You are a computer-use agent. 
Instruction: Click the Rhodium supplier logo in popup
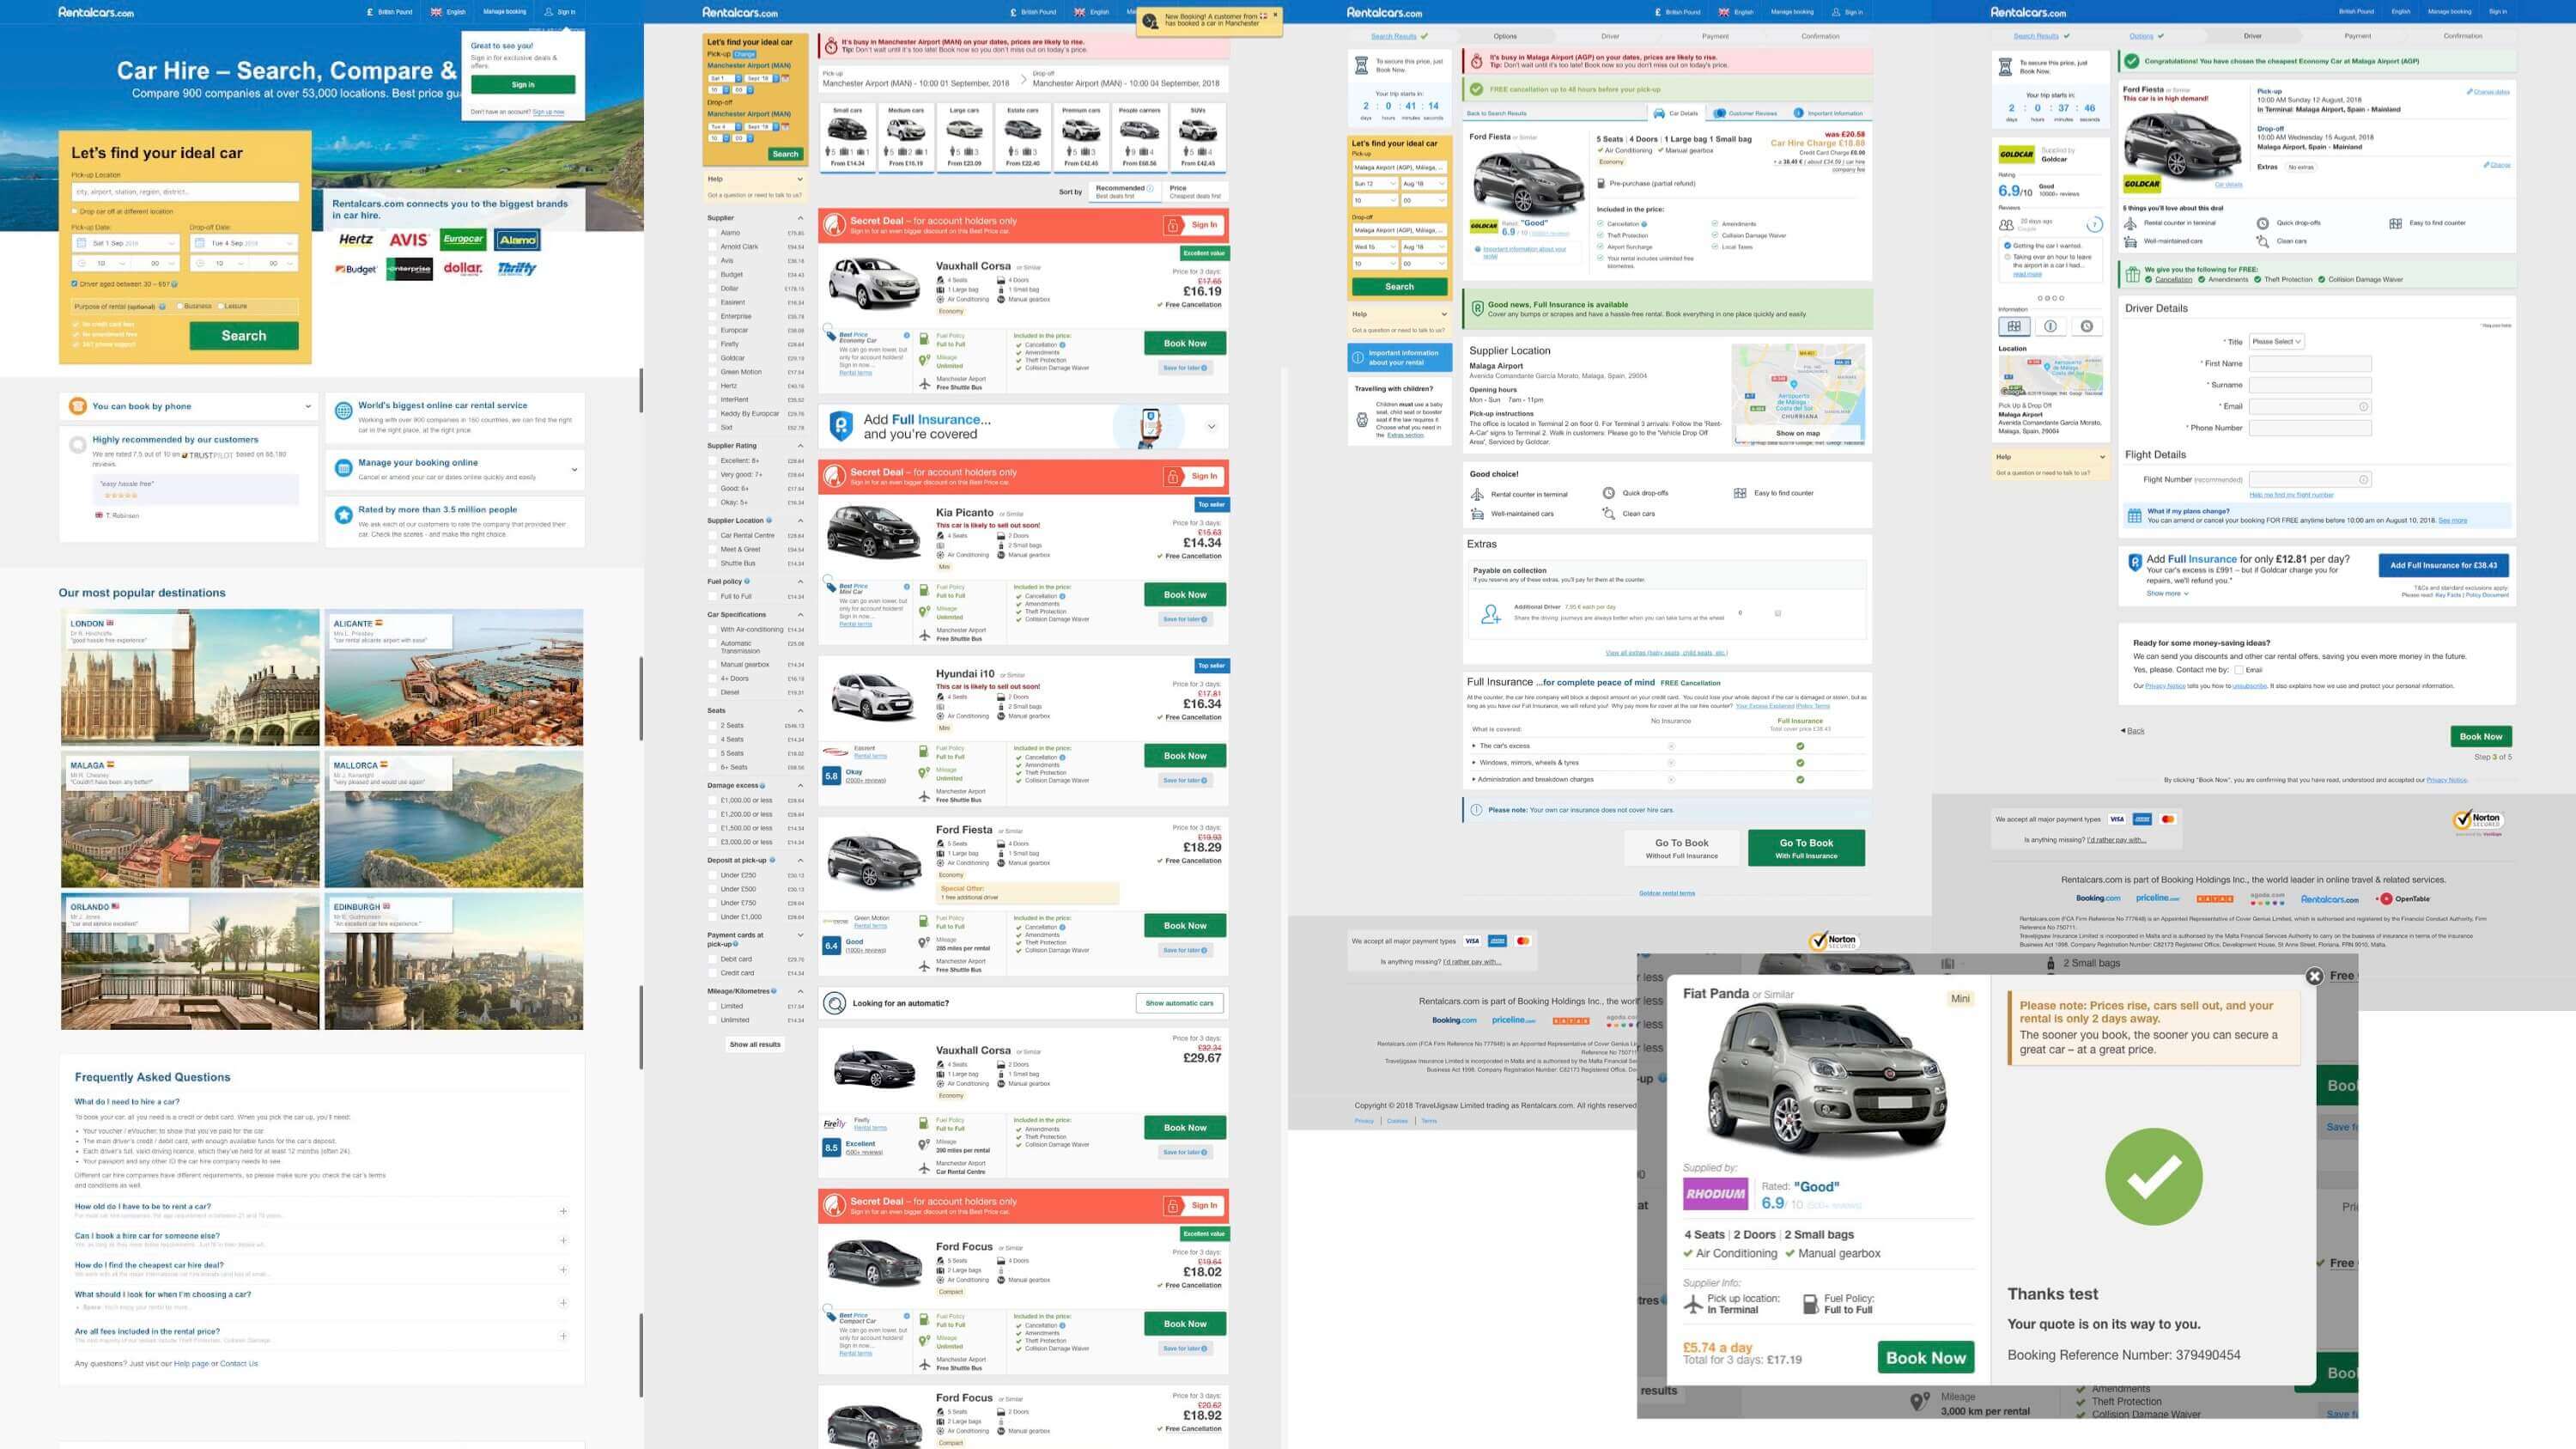point(1715,1194)
